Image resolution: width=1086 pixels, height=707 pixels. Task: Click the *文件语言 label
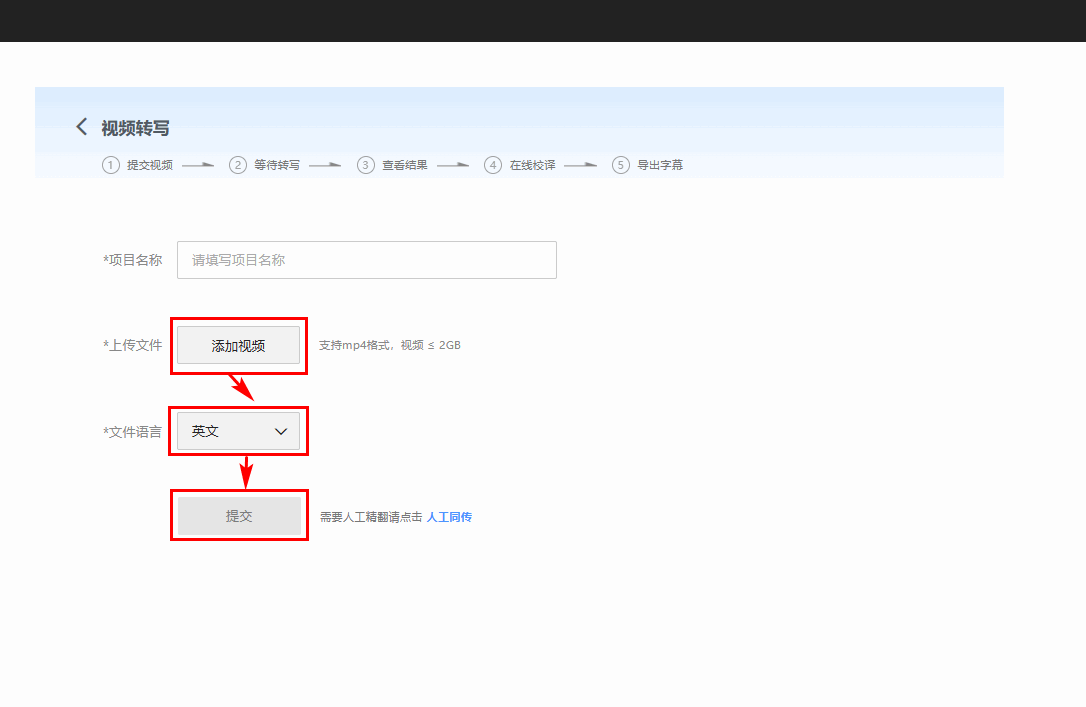[132, 431]
